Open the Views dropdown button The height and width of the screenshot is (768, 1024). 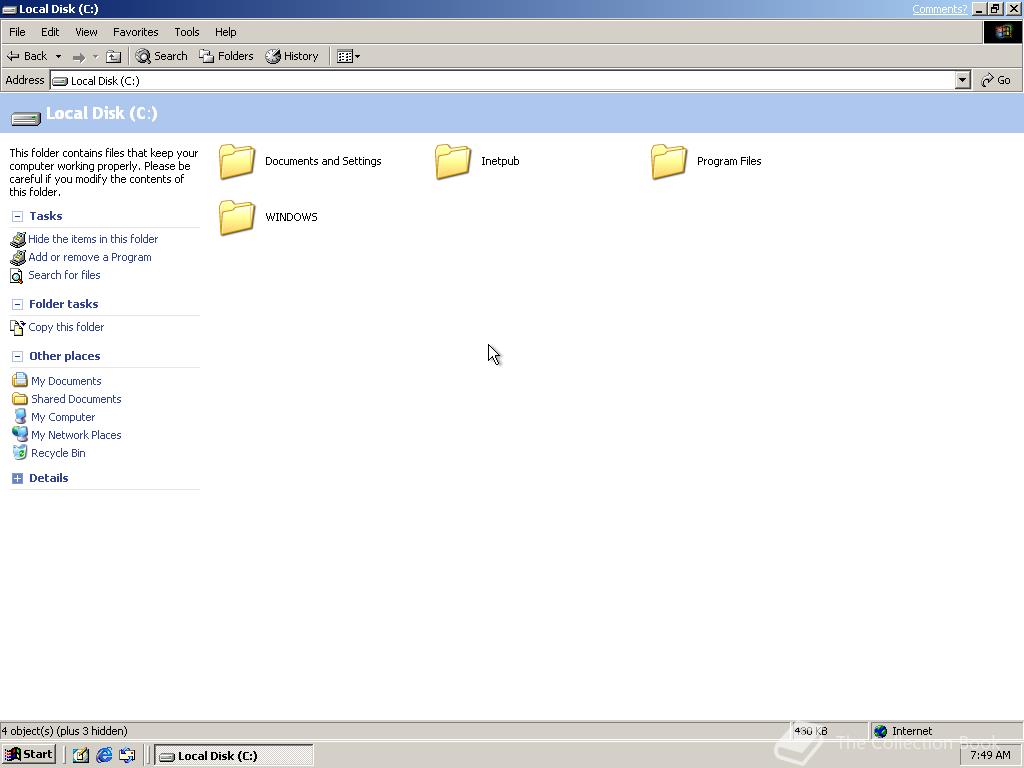[348, 56]
